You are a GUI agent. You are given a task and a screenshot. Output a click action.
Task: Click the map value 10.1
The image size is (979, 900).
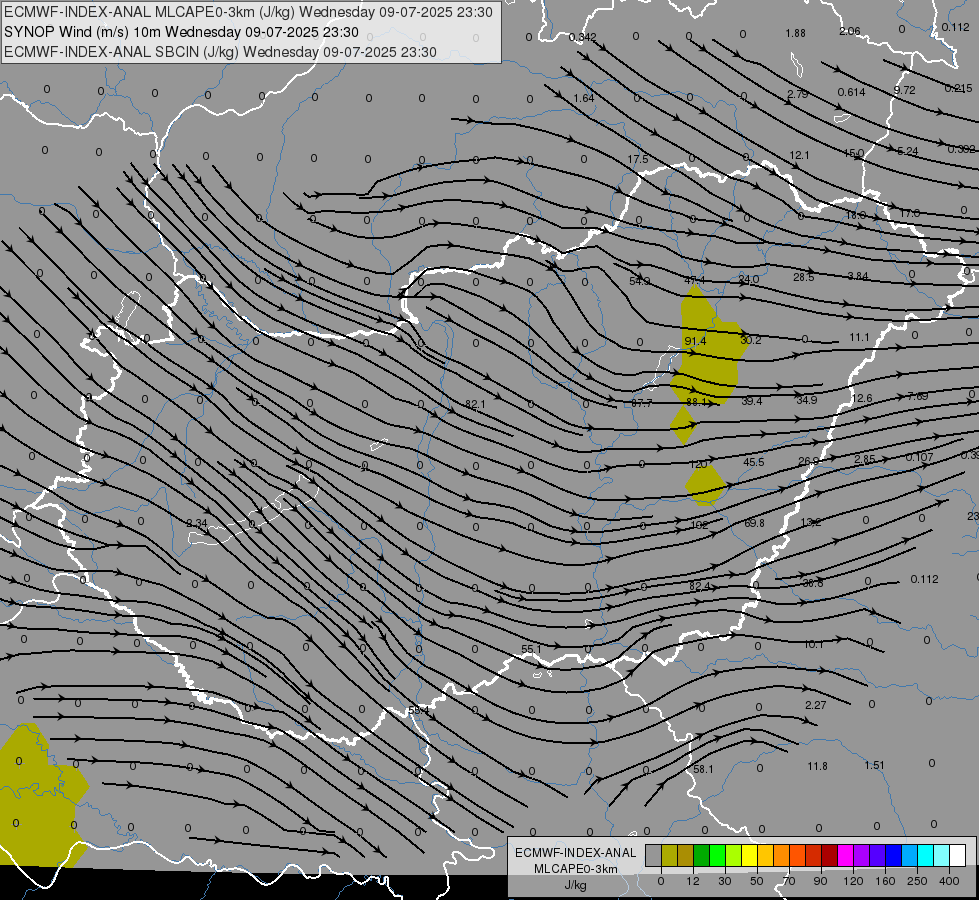point(814,644)
